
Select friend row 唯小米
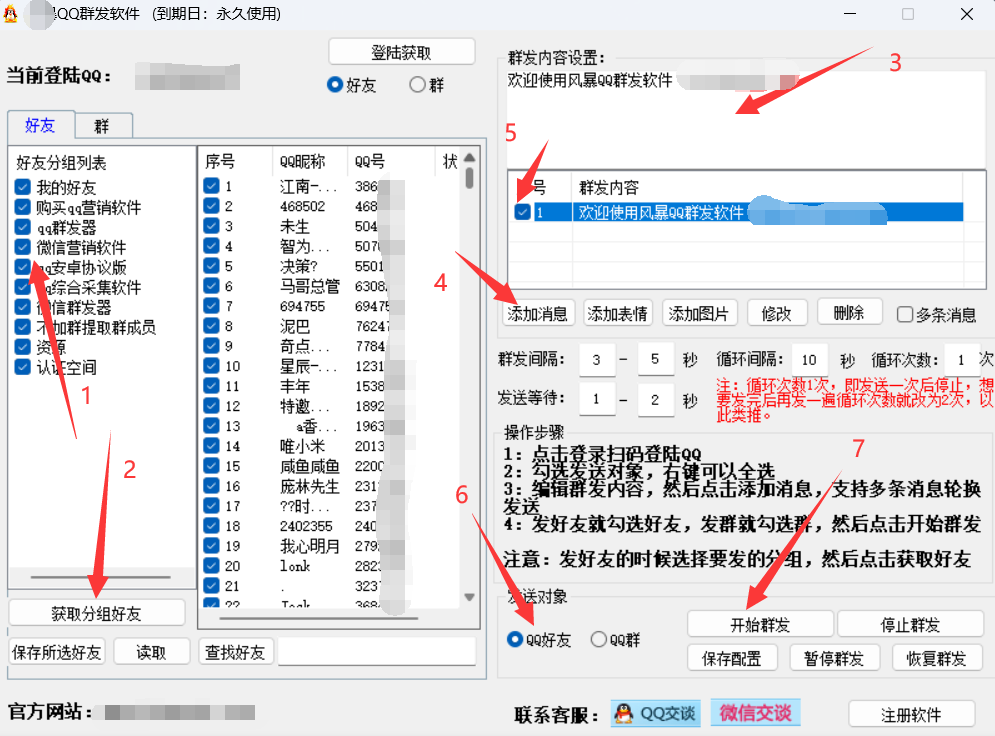[x=302, y=446]
